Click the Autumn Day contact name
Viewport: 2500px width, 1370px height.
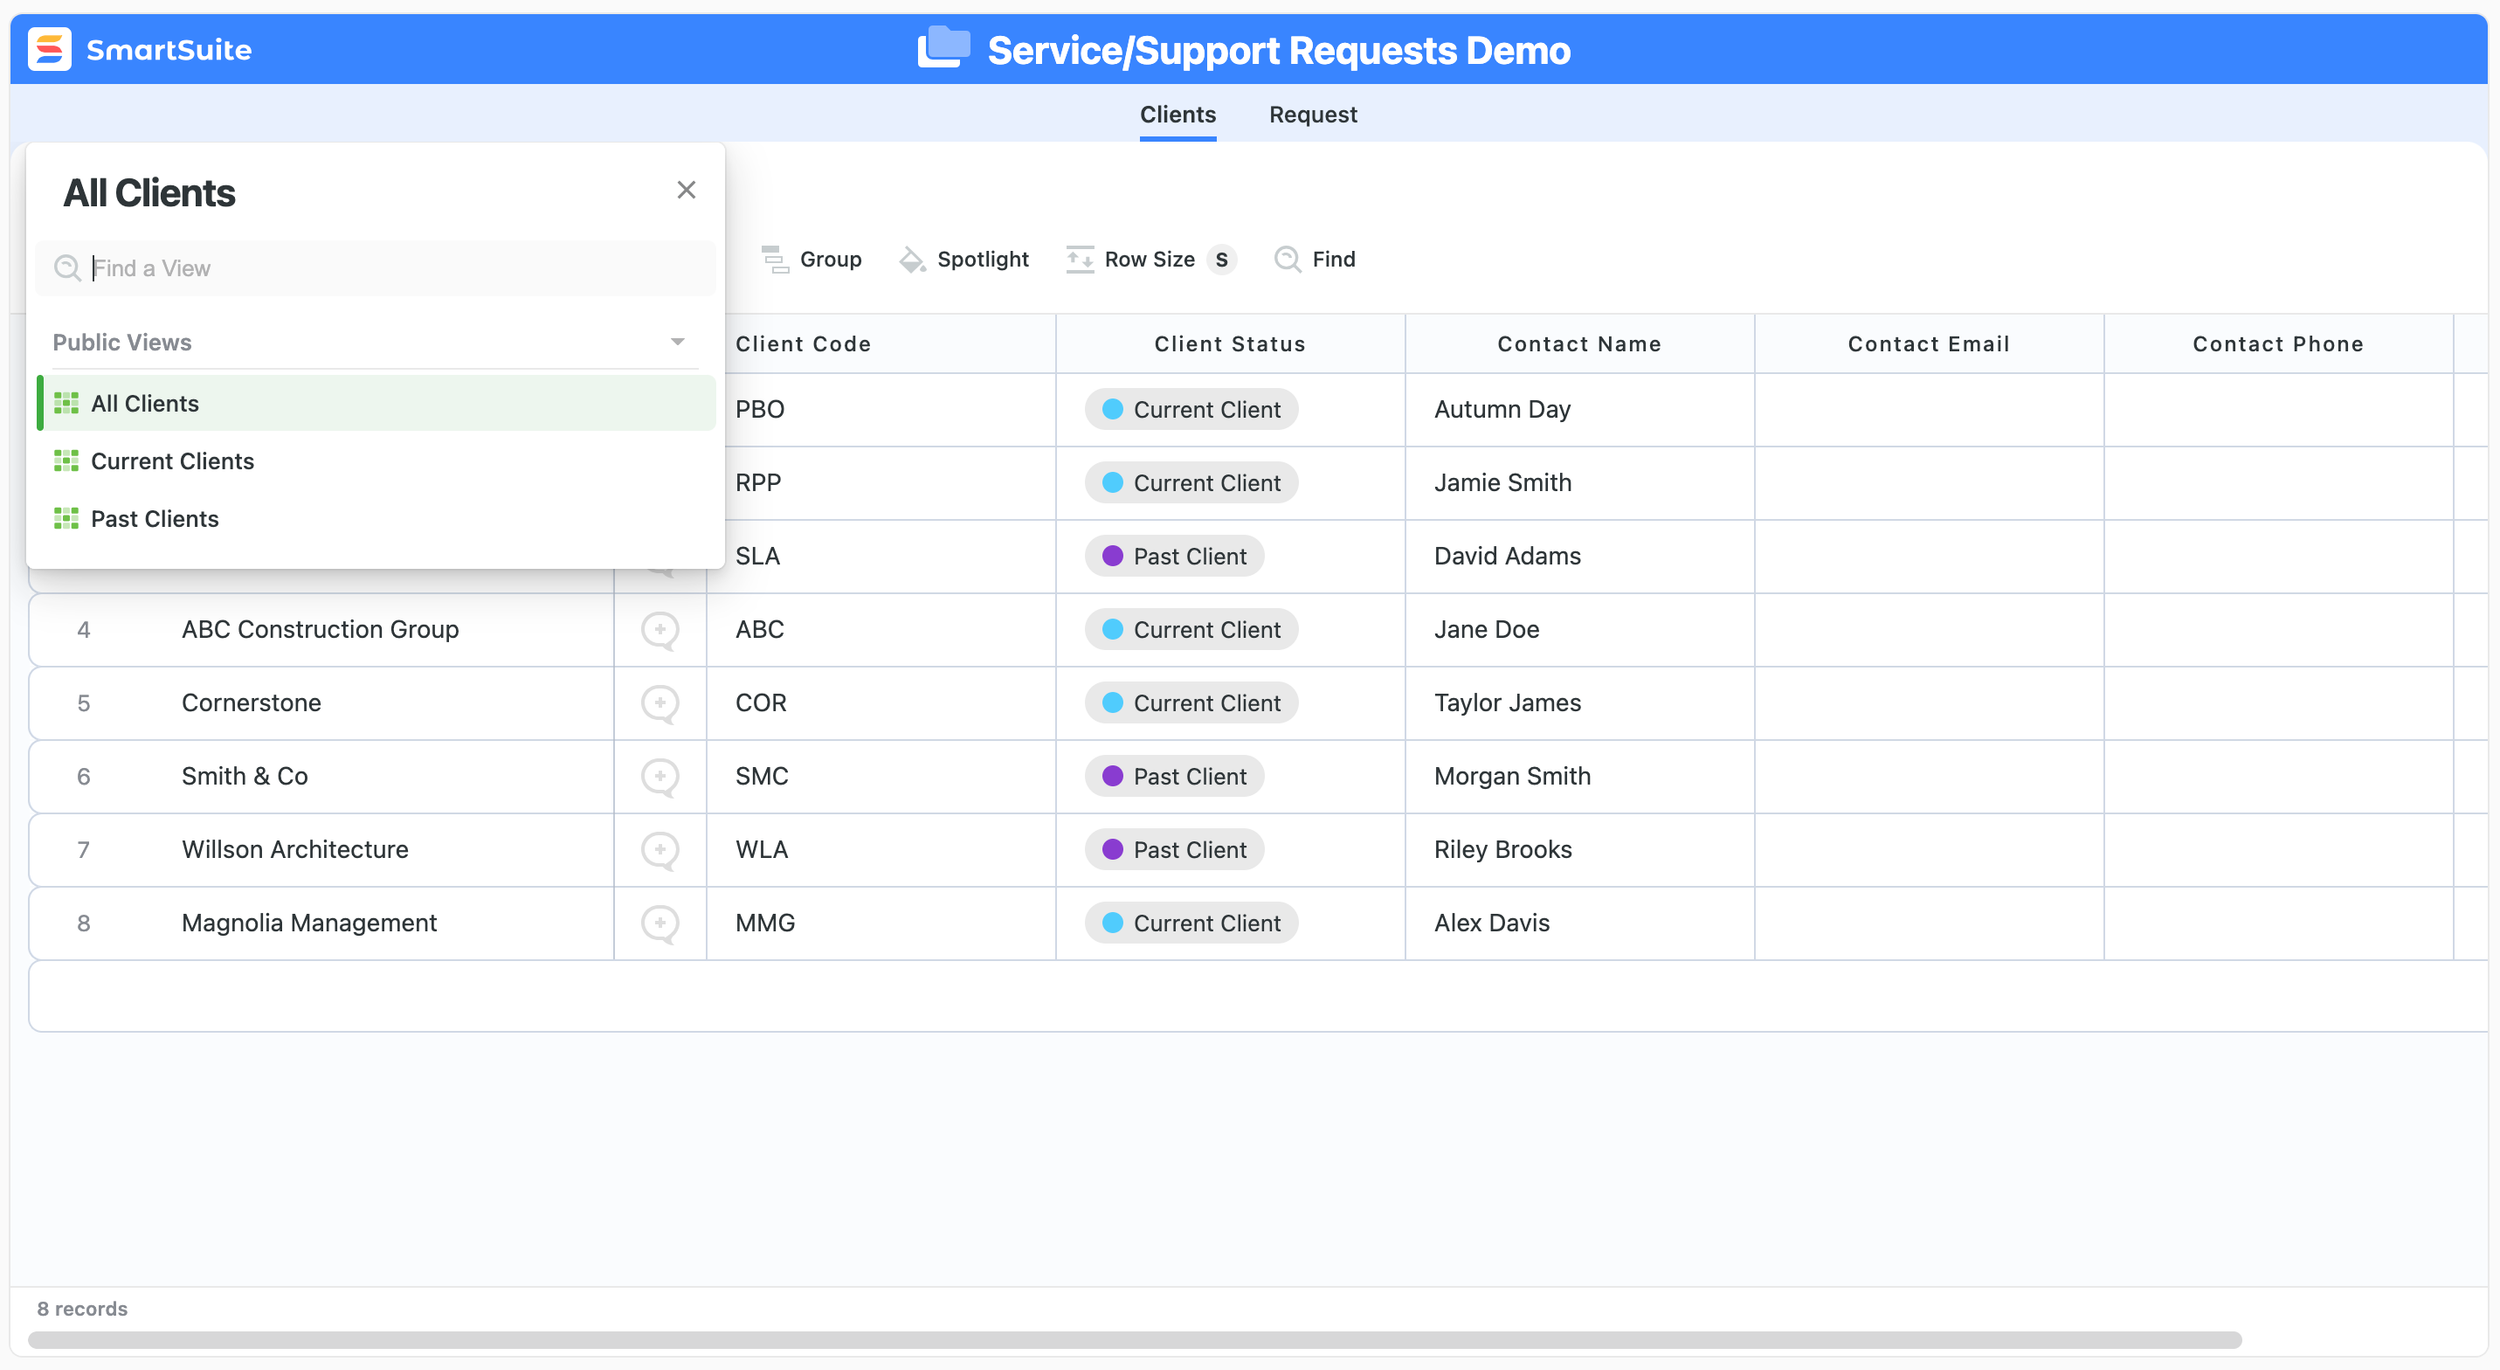coord(1502,409)
